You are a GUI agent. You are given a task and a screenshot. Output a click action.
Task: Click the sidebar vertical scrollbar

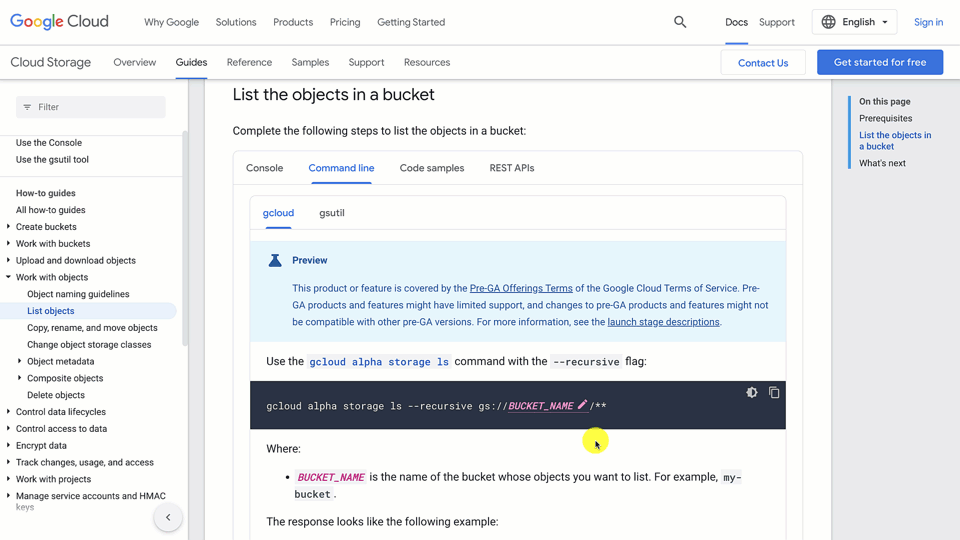pyautogui.click(x=185, y=240)
